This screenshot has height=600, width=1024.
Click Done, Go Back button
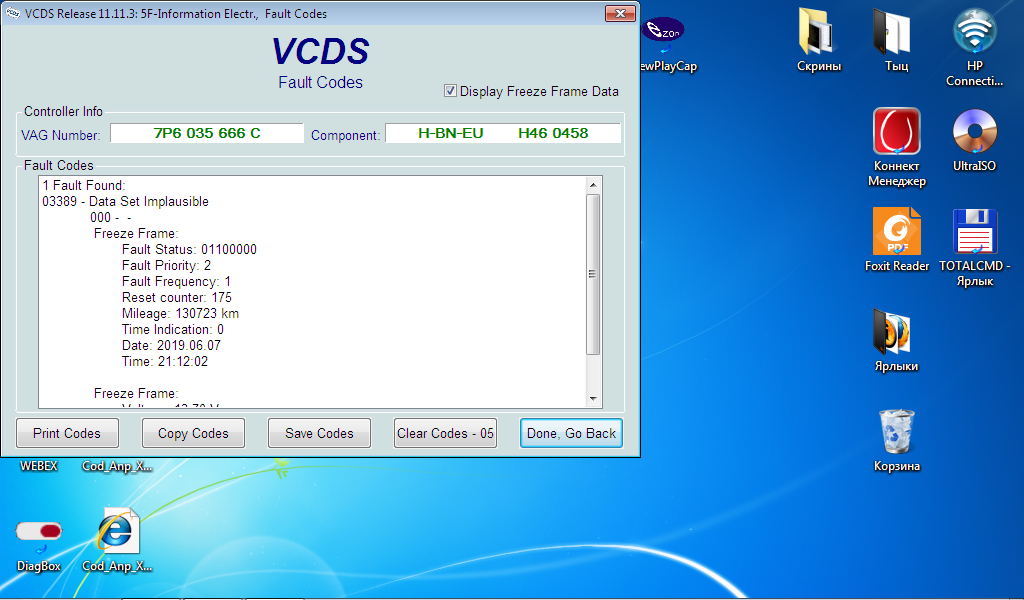[571, 433]
